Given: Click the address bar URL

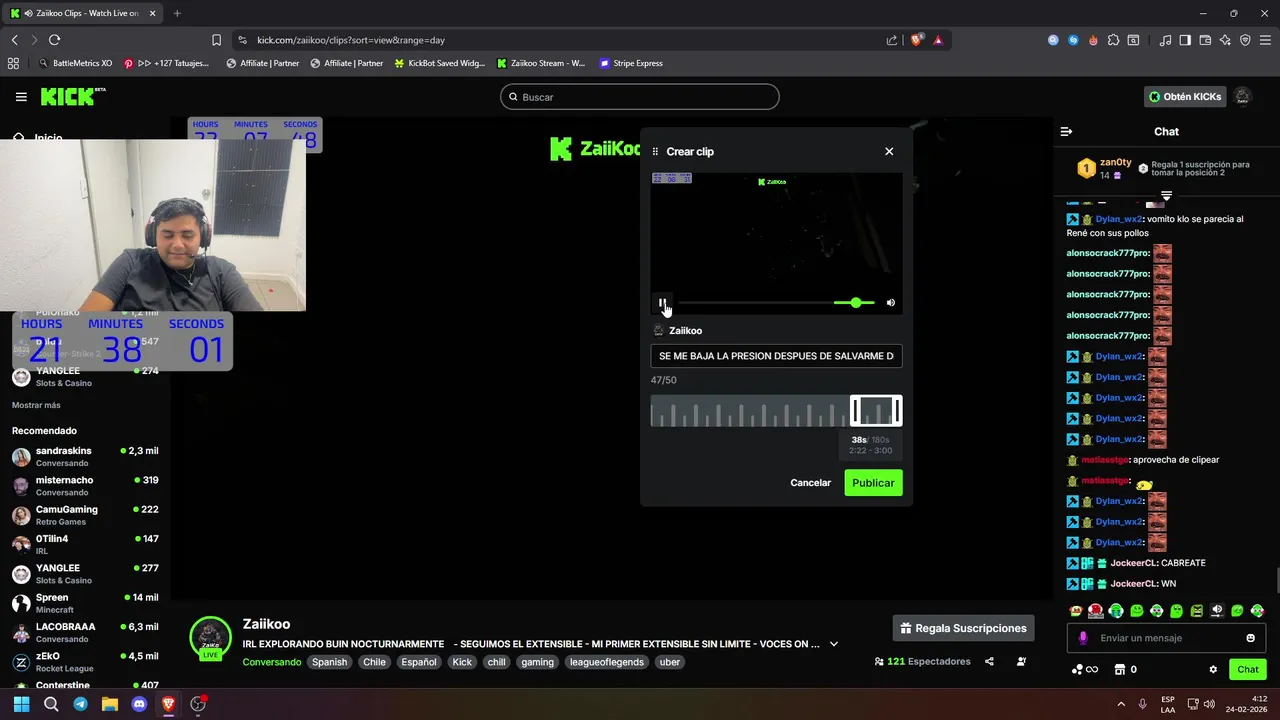Looking at the screenshot, I should click(351, 40).
